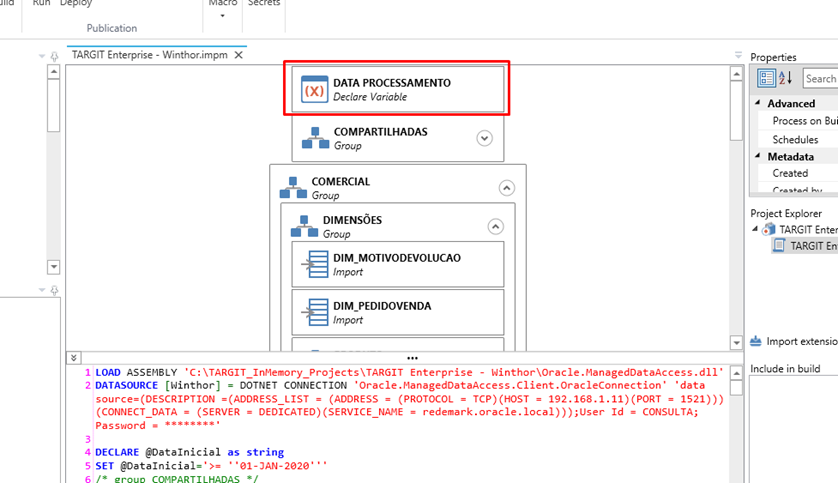Image resolution: width=838 pixels, height=483 pixels.
Task: Collapse the COMERCIAL group
Action: point(507,188)
